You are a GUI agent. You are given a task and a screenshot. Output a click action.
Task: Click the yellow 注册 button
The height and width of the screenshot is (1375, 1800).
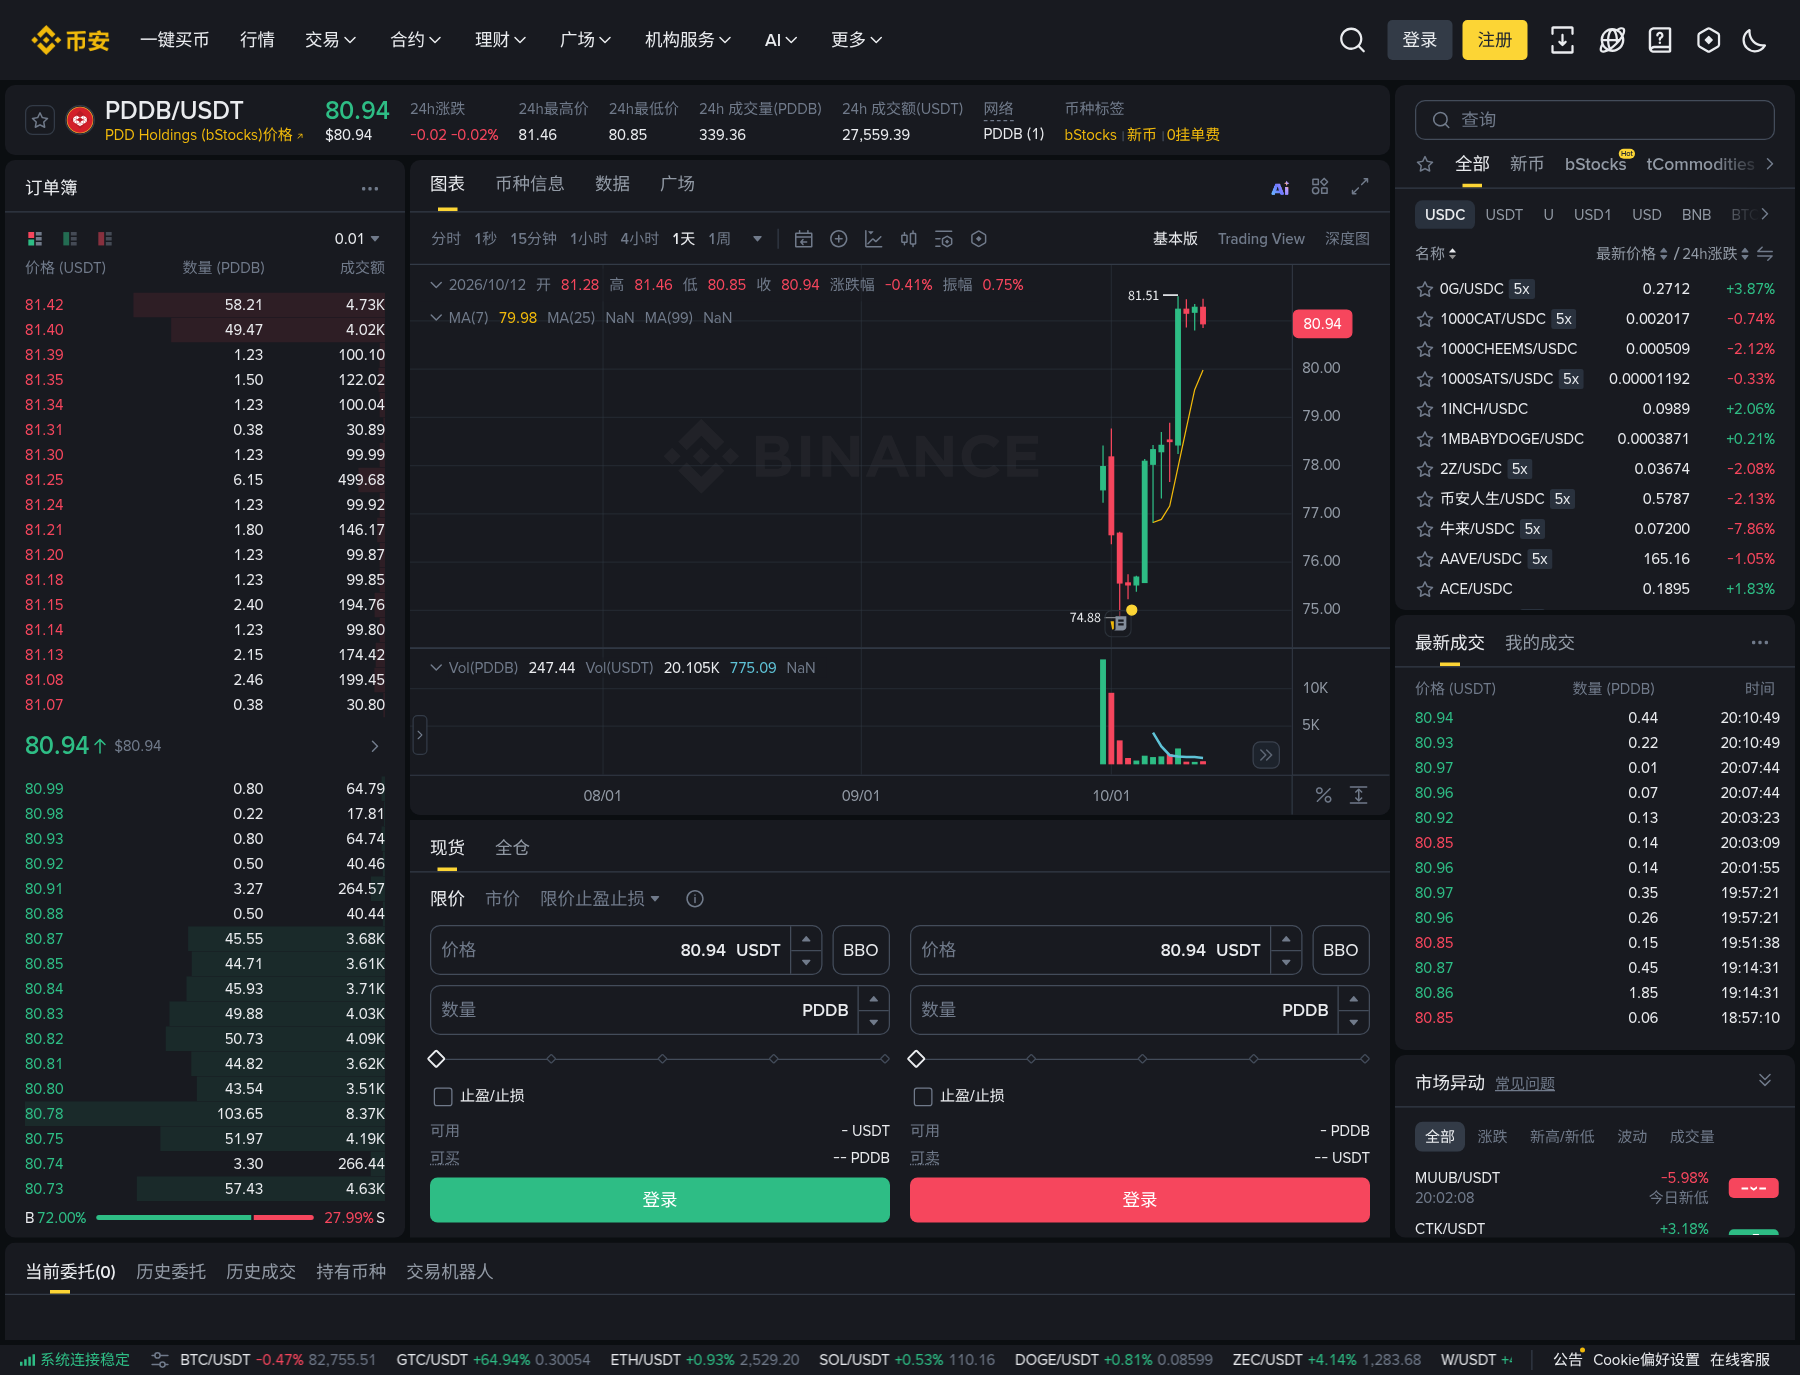click(x=1495, y=40)
